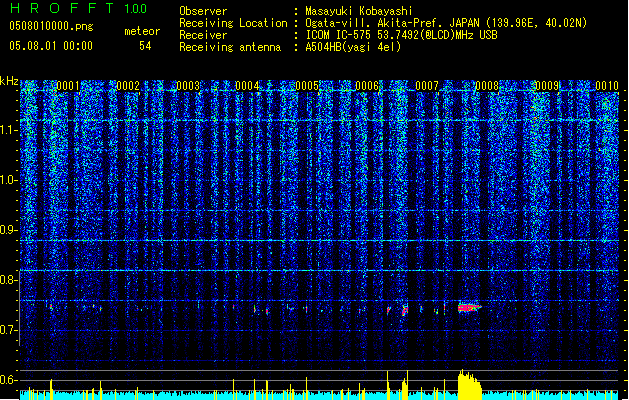Click time marker 0006

pyautogui.click(x=367, y=86)
